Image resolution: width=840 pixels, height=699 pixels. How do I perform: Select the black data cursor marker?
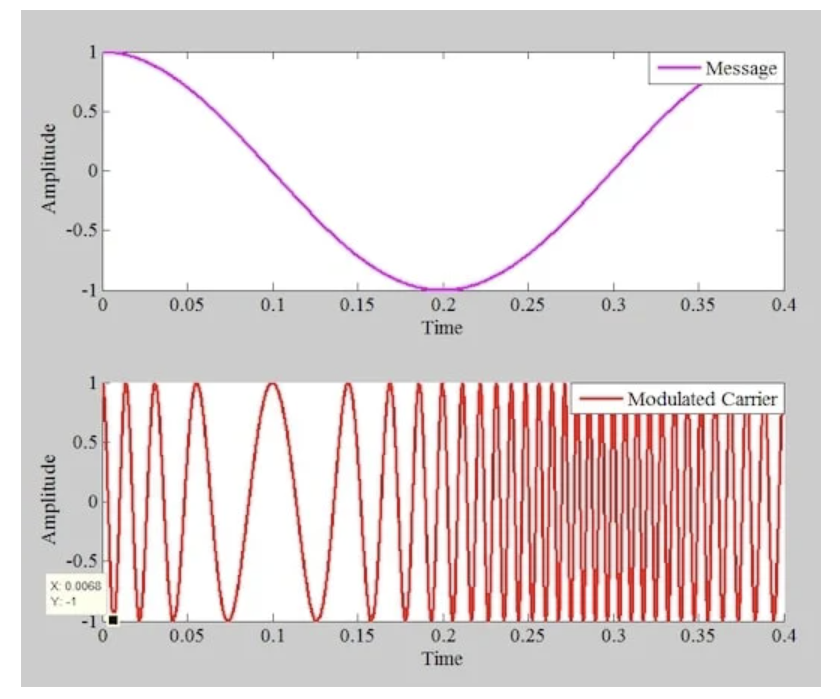113,620
